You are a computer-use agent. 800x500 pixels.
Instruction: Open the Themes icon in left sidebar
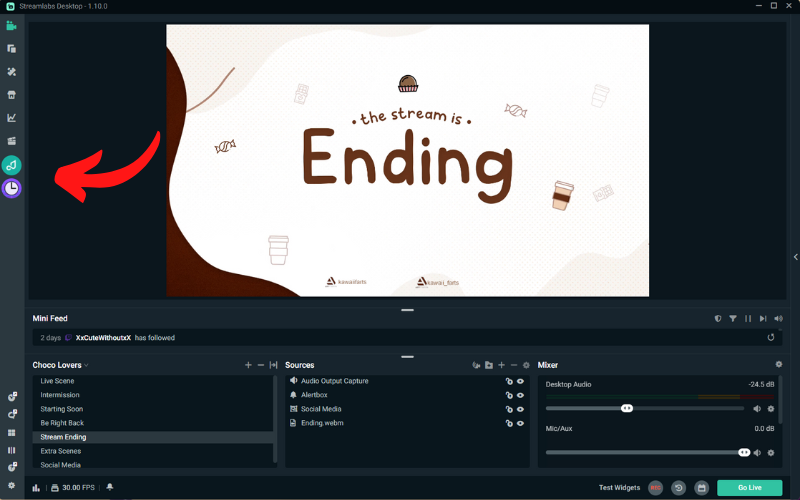pos(12,72)
